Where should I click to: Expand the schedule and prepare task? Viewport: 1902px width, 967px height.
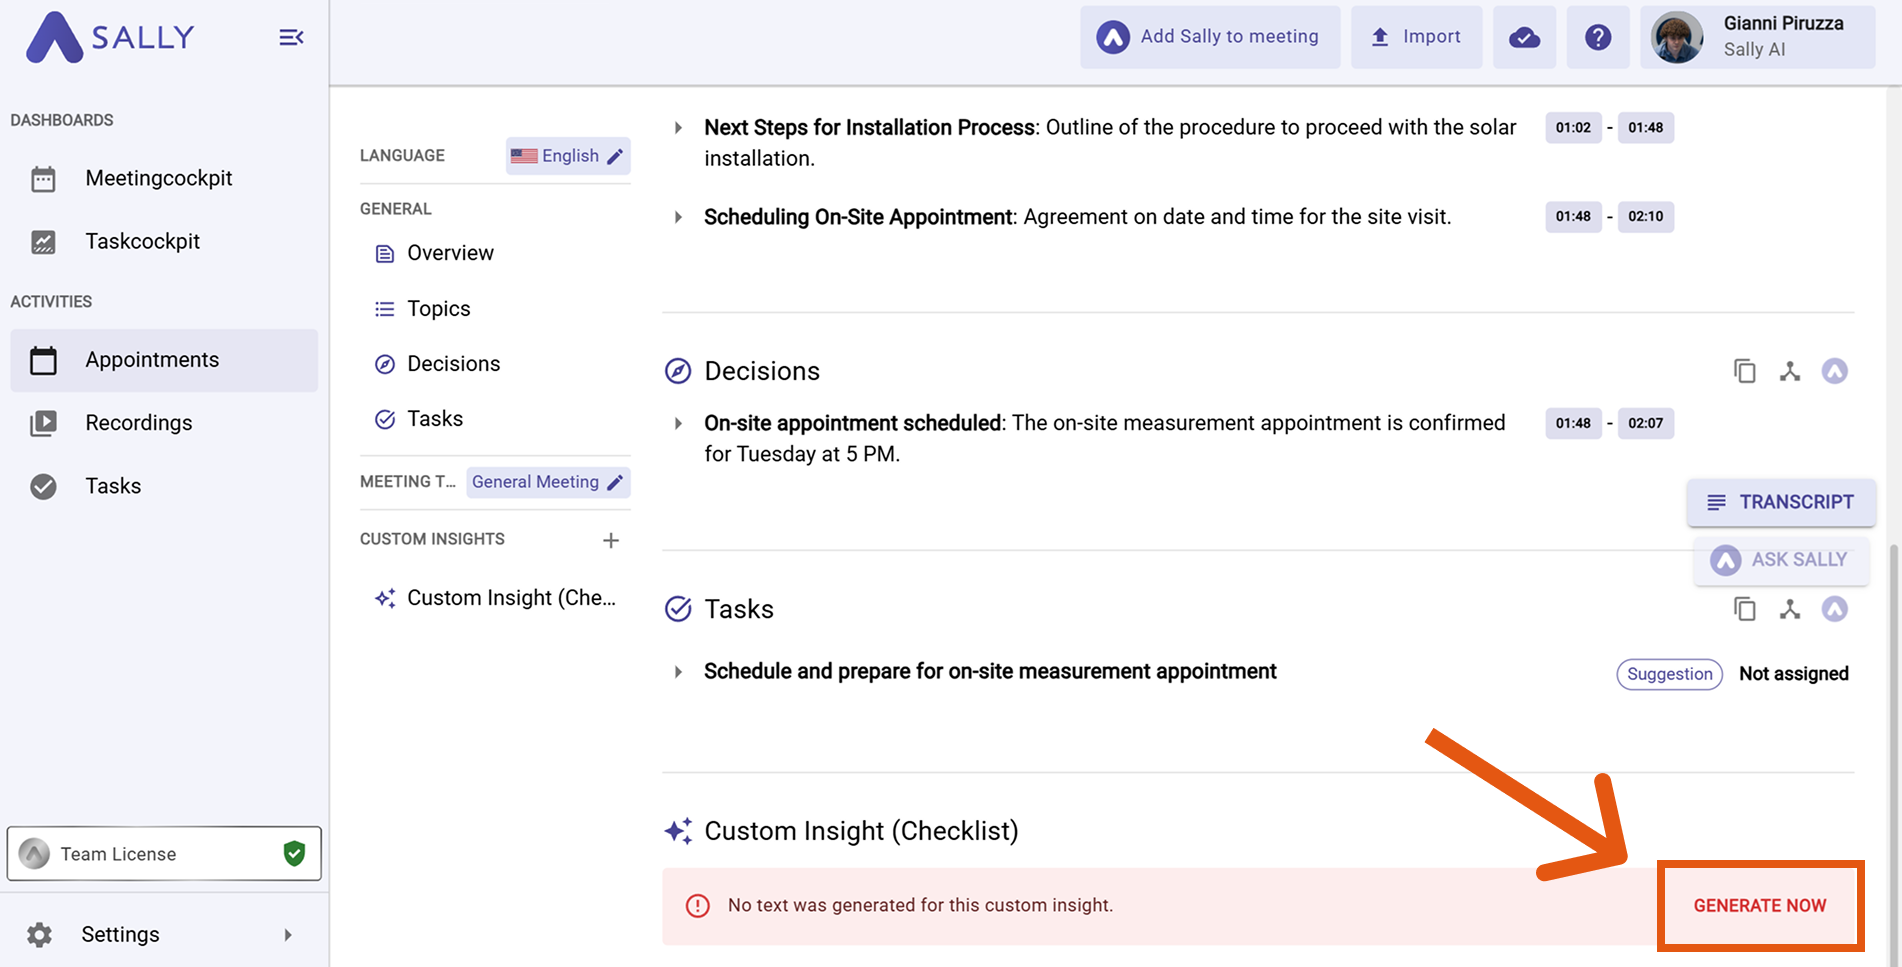click(678, 672)
